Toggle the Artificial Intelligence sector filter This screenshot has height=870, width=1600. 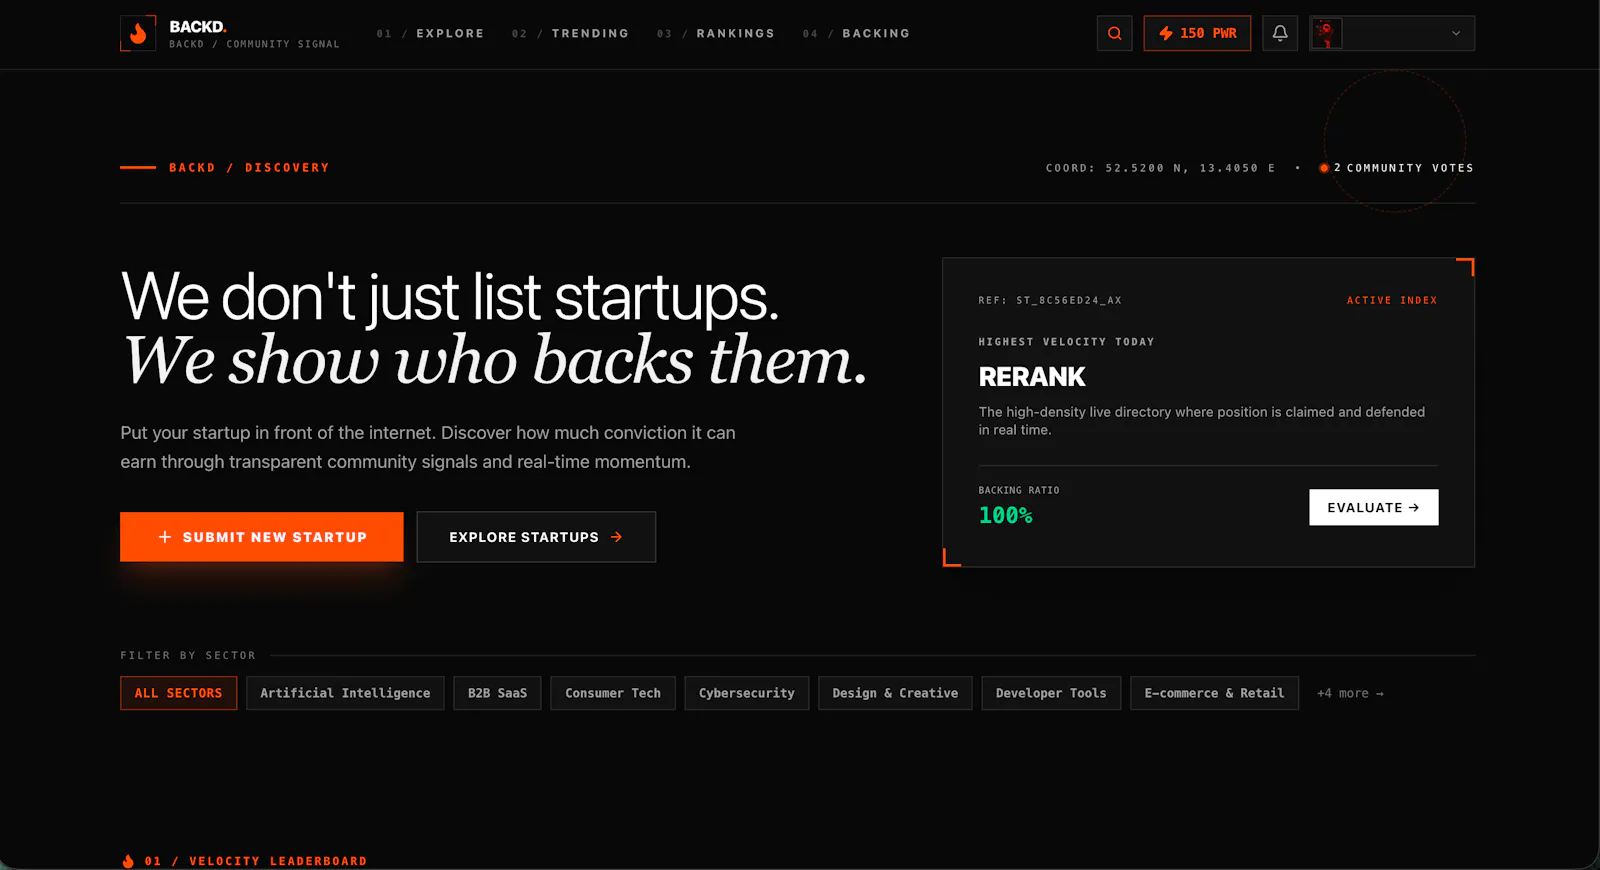tap(345, 693)
